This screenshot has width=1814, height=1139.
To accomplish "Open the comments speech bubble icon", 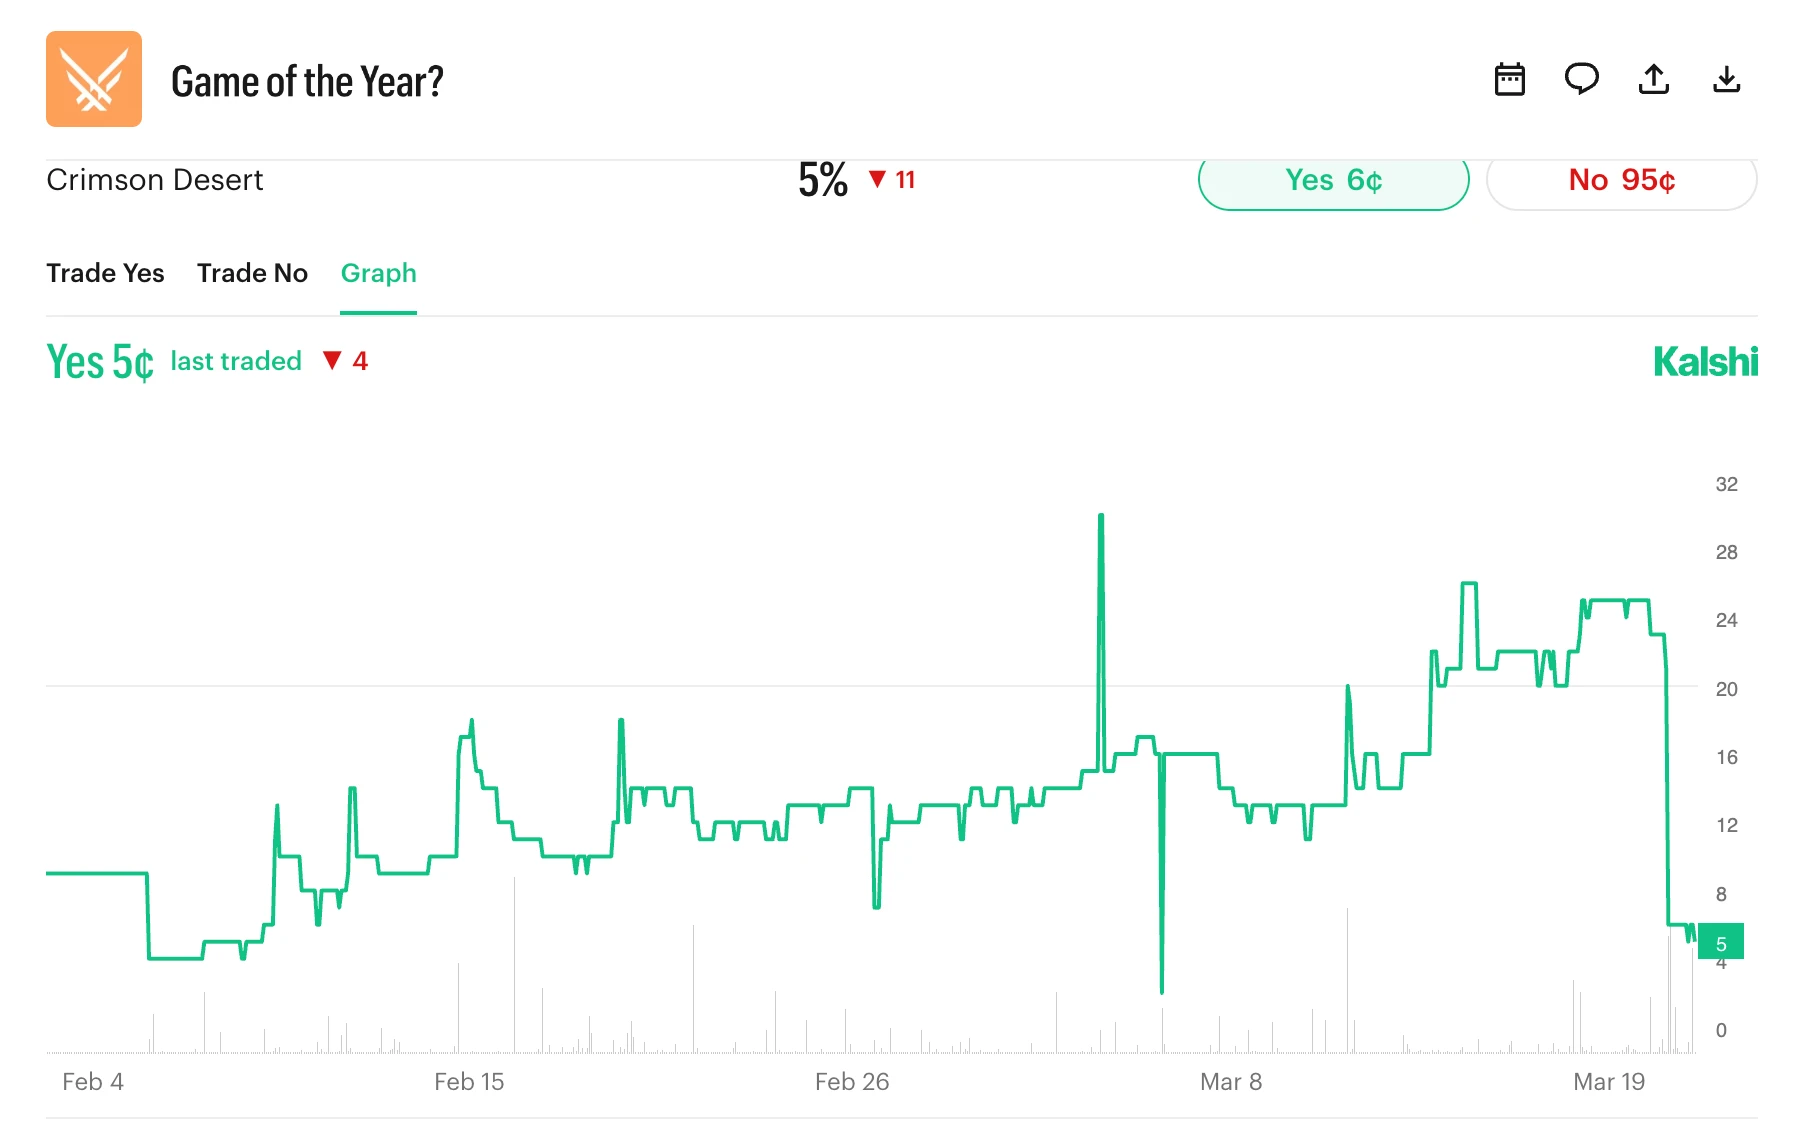I will 1581,79.
